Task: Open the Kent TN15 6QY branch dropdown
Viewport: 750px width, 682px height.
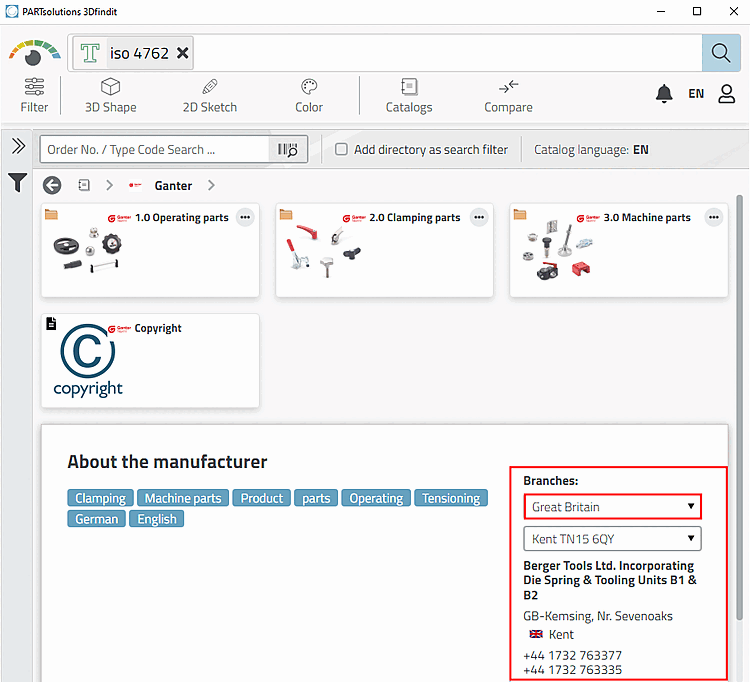Action: pyautogui.click(x=612, y=539)
